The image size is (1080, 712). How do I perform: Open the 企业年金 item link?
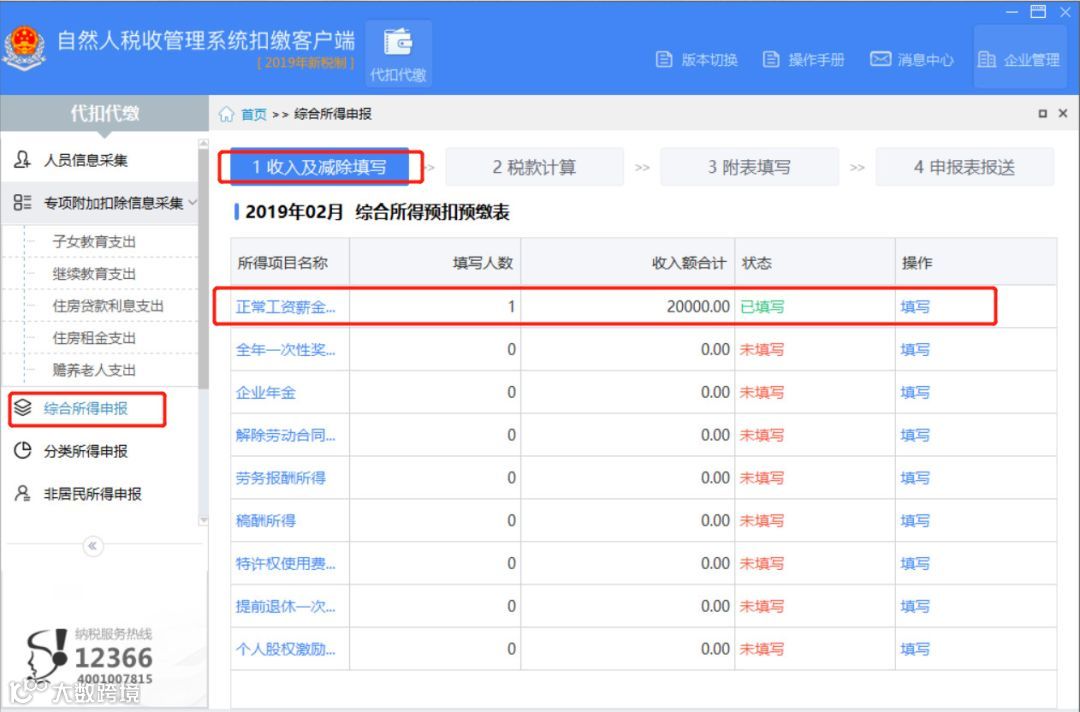click(266, 392)
